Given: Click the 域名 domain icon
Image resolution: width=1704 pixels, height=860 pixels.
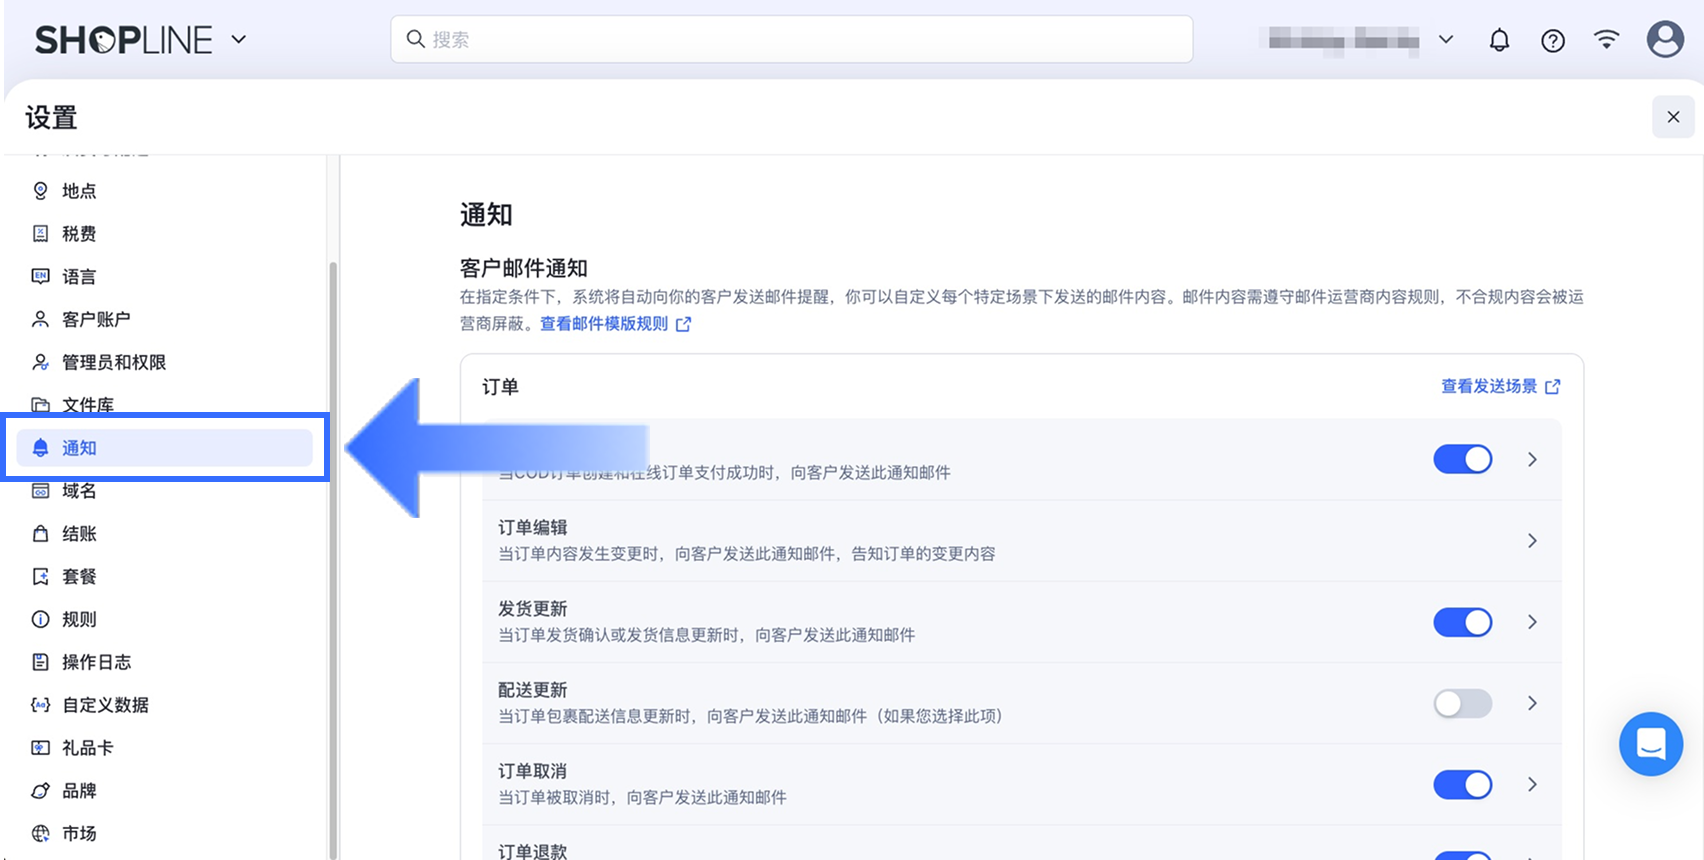Looking at the screenshot, I should coord(40,491).
